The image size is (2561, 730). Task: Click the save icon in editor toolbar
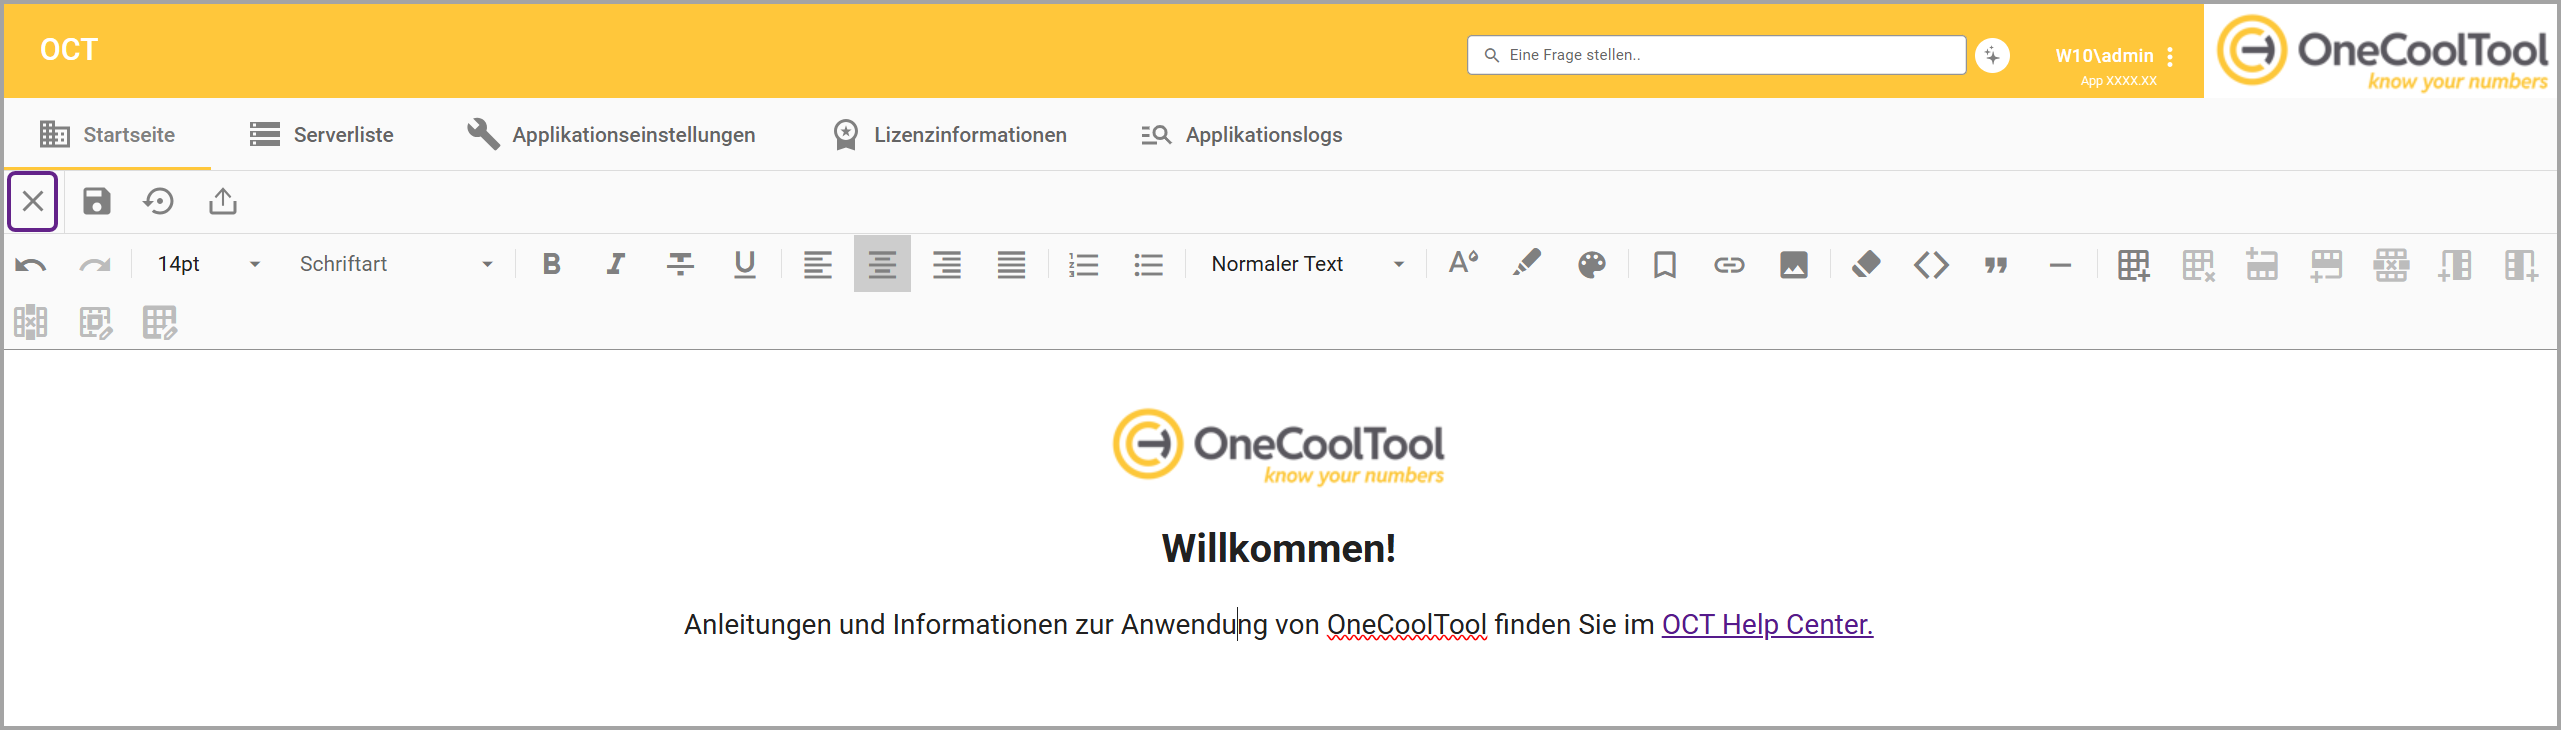[96, 202]
